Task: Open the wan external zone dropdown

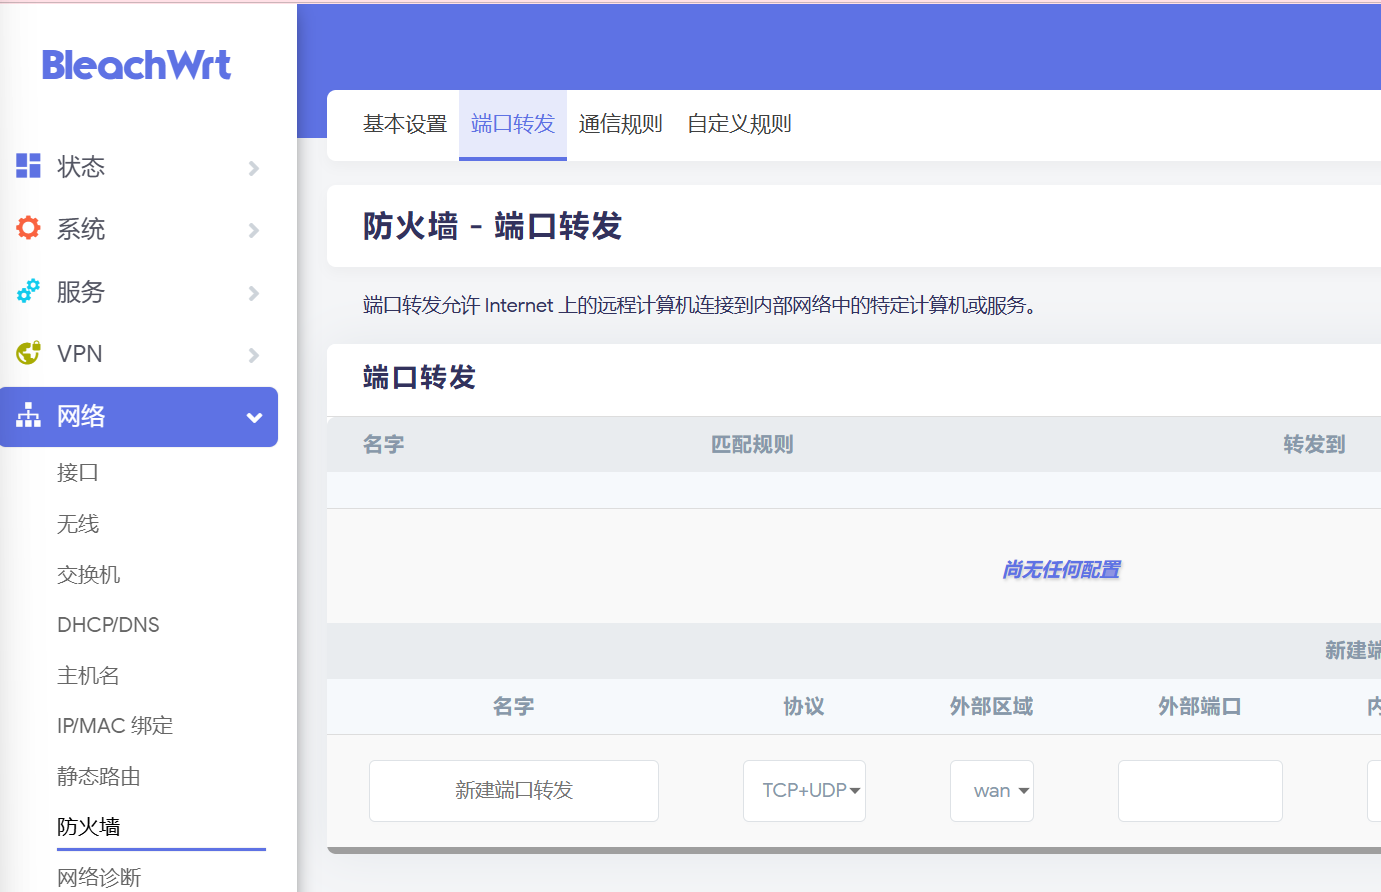Action: [991, 791]
